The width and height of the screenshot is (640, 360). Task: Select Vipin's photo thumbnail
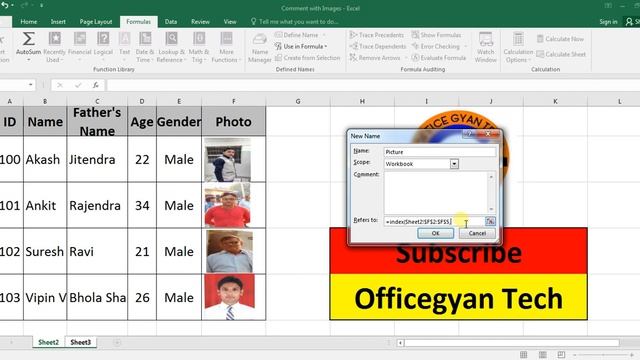[229, 297]
